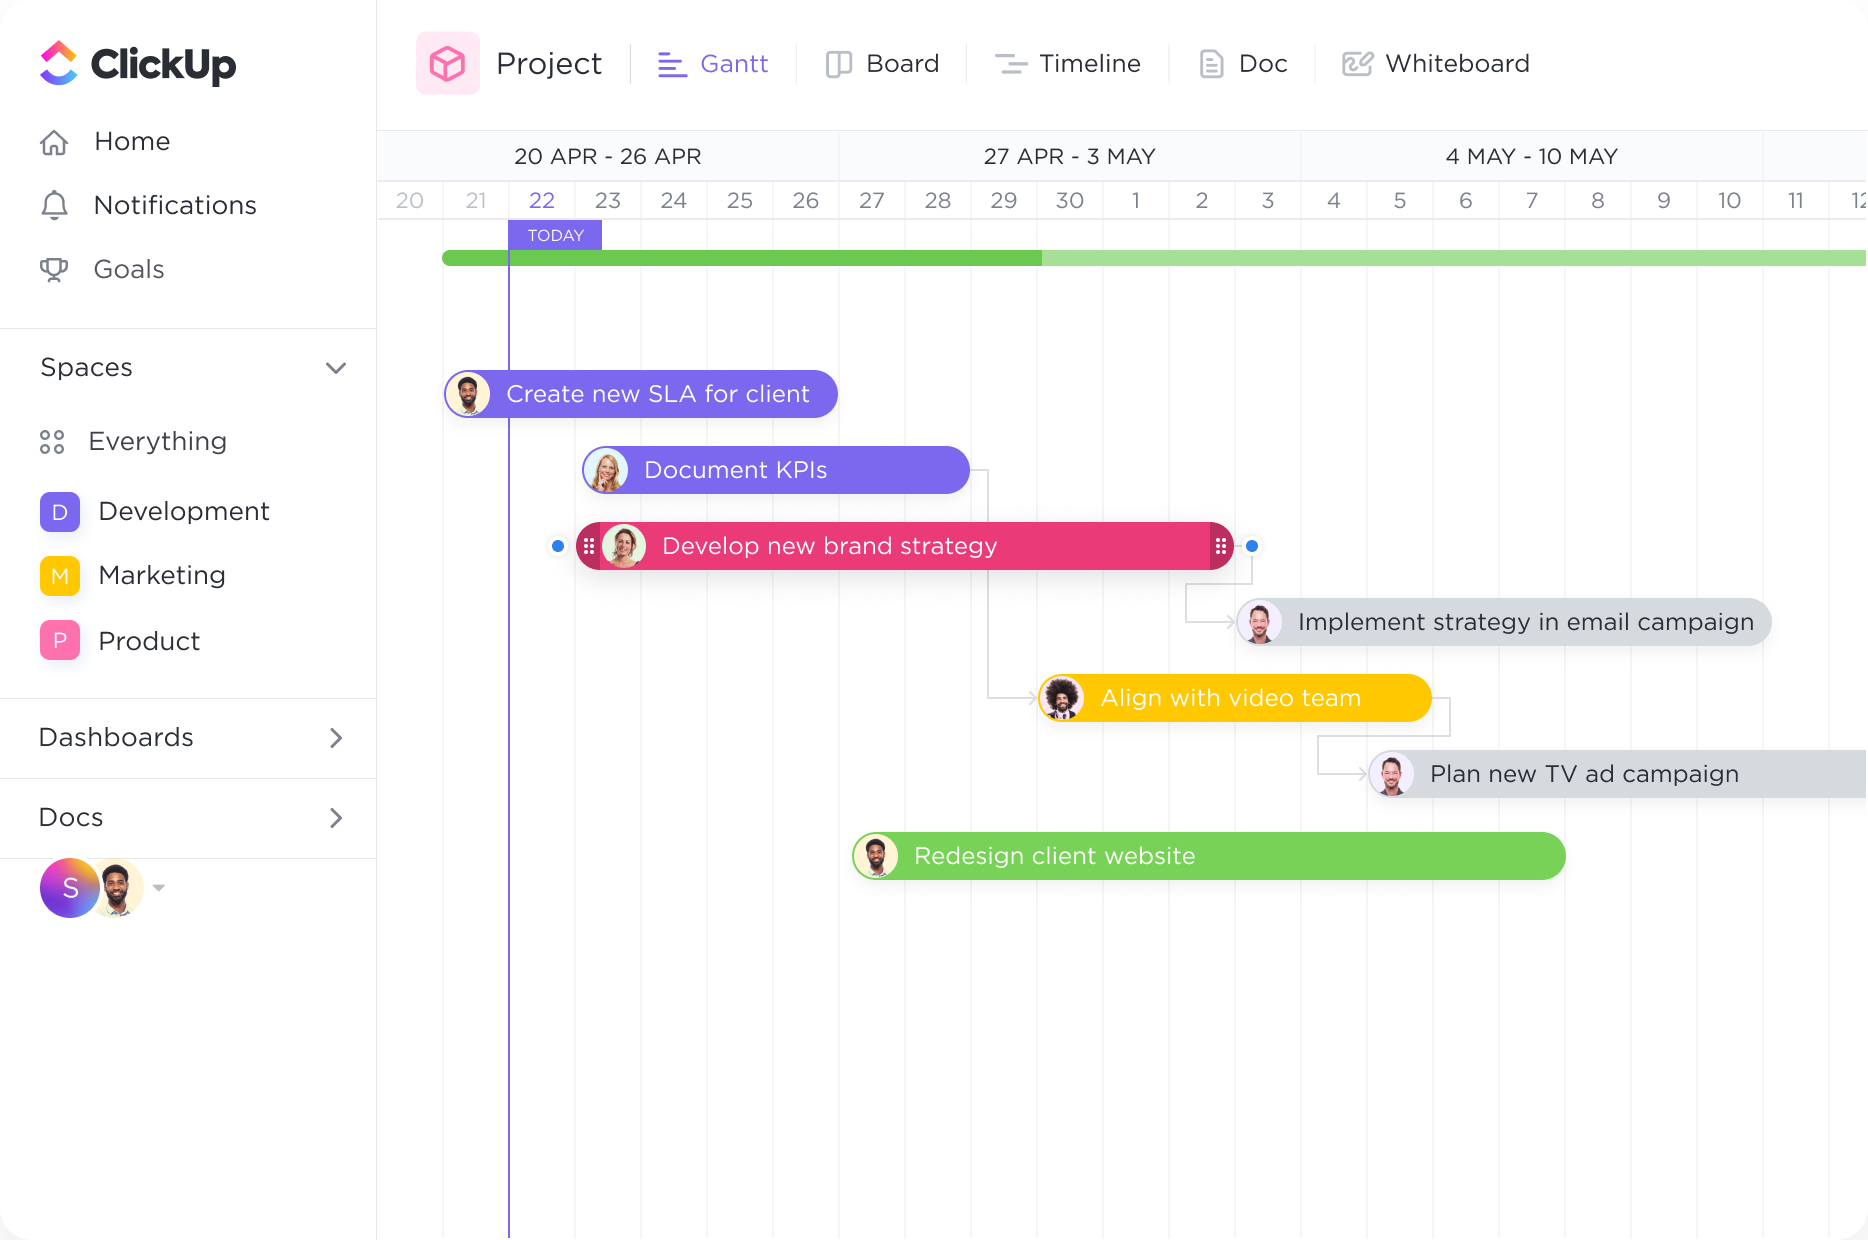Click the ClickUp logo
Image resolution: width=1868 pixels, height=1240 pixels.
tap(137, 63)
